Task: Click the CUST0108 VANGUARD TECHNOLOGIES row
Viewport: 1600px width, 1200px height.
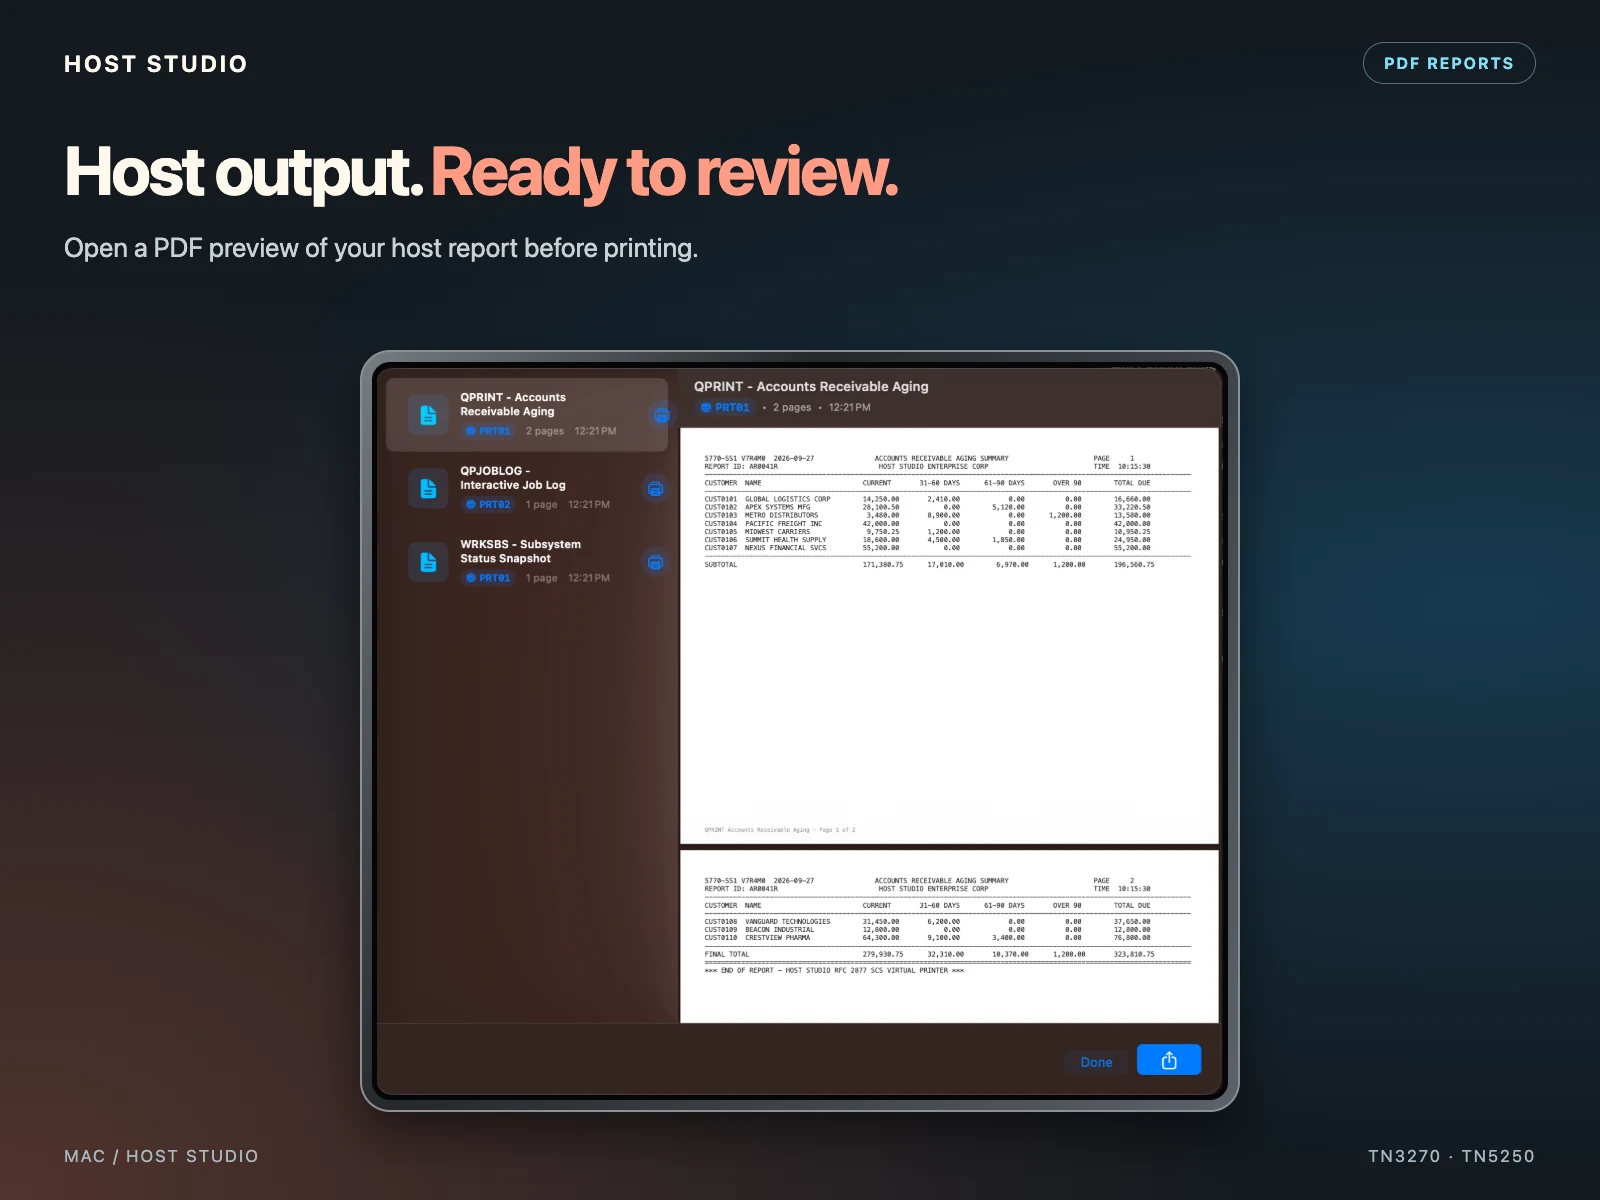Action: pyautogui.click(x=927, y=922)
